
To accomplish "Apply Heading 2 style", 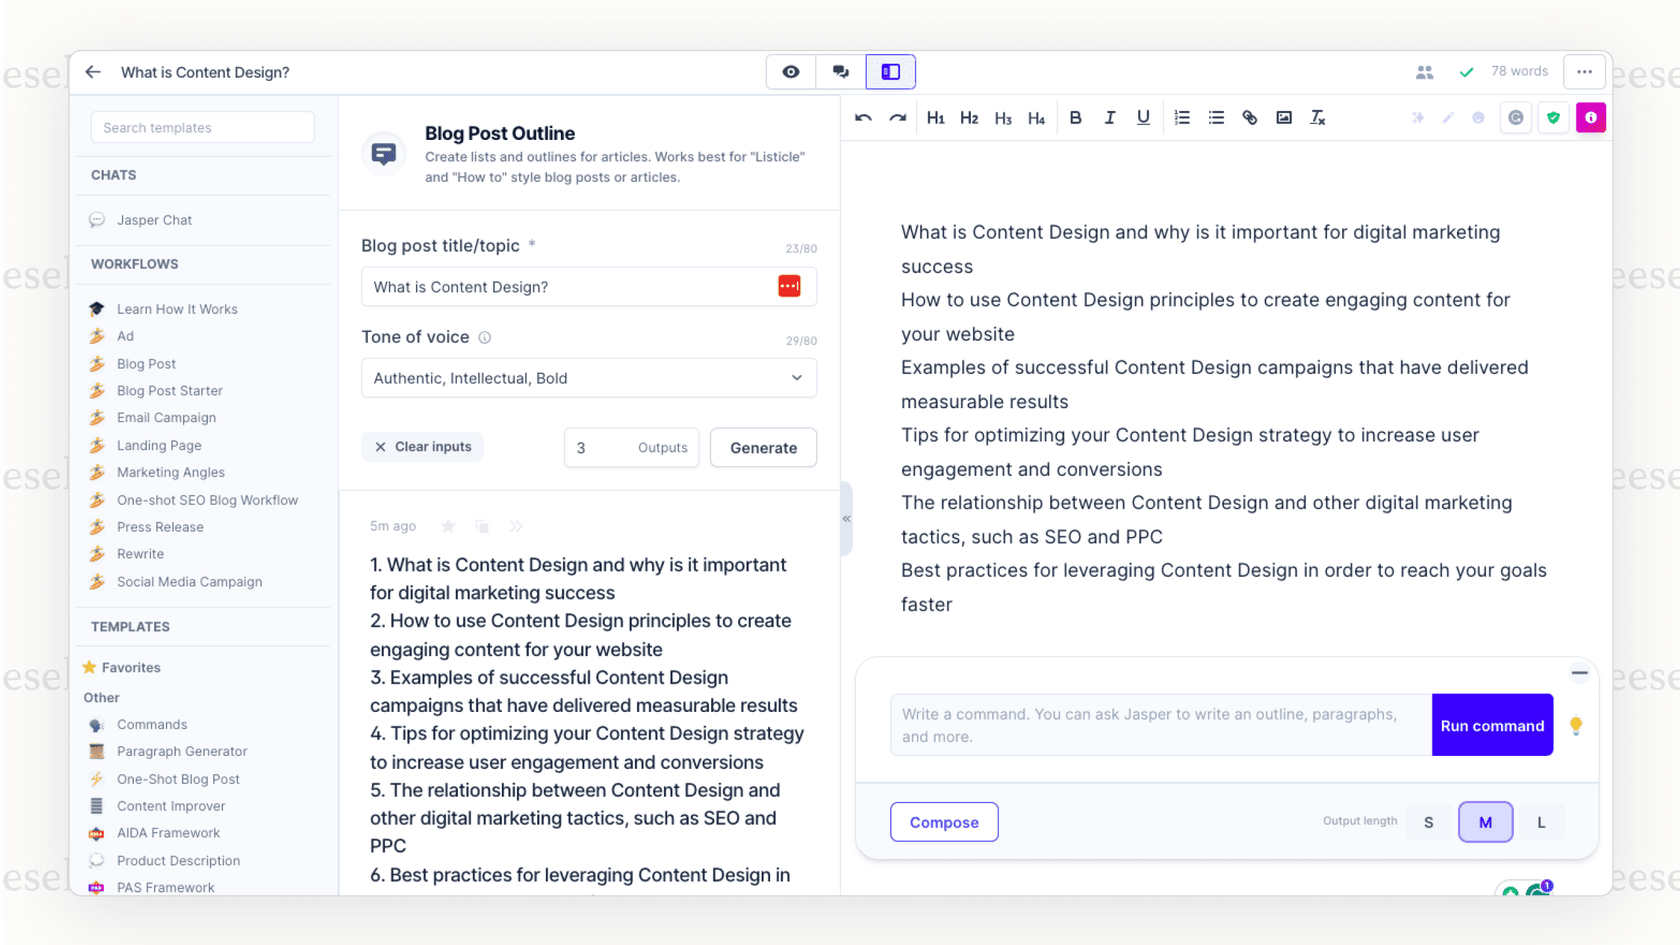I will tap(968, 118).
